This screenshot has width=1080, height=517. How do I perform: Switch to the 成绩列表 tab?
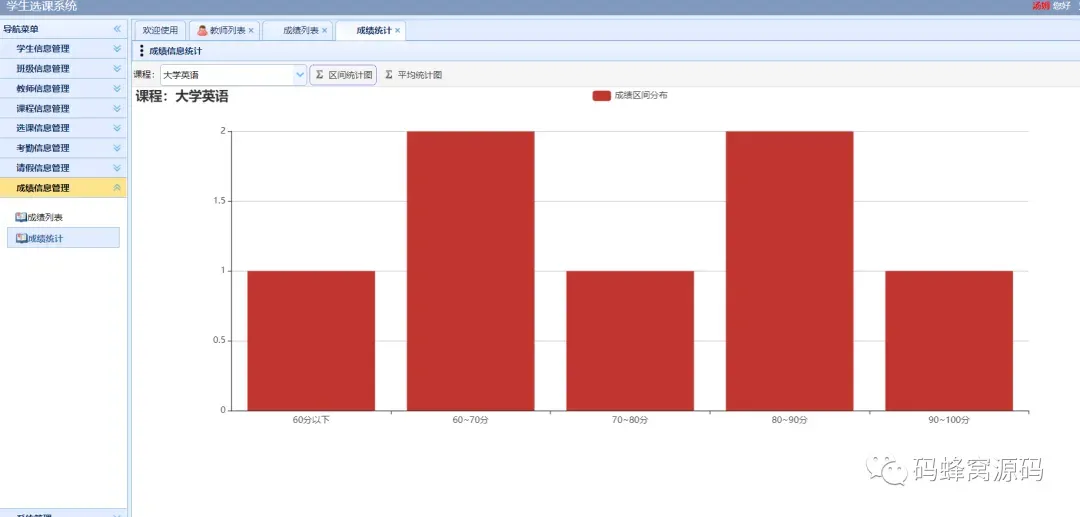tap(298, 31)
